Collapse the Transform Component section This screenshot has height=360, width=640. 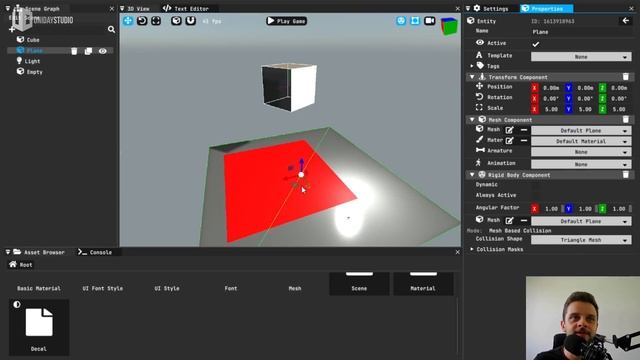point(472,77)
